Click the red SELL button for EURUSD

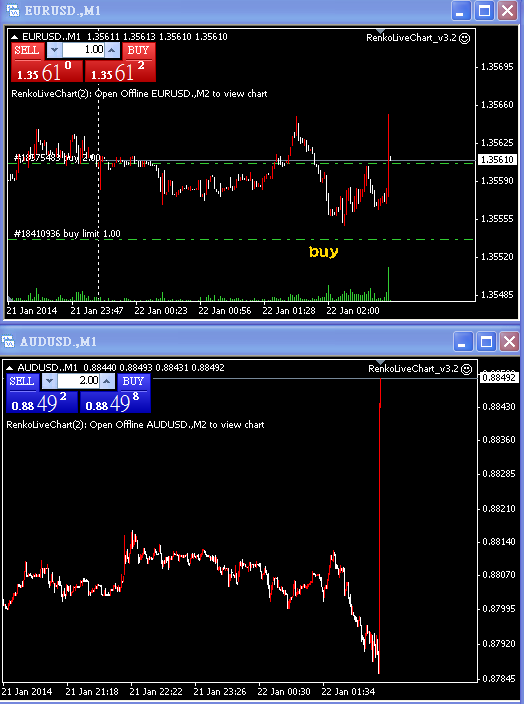click(27, 50)
